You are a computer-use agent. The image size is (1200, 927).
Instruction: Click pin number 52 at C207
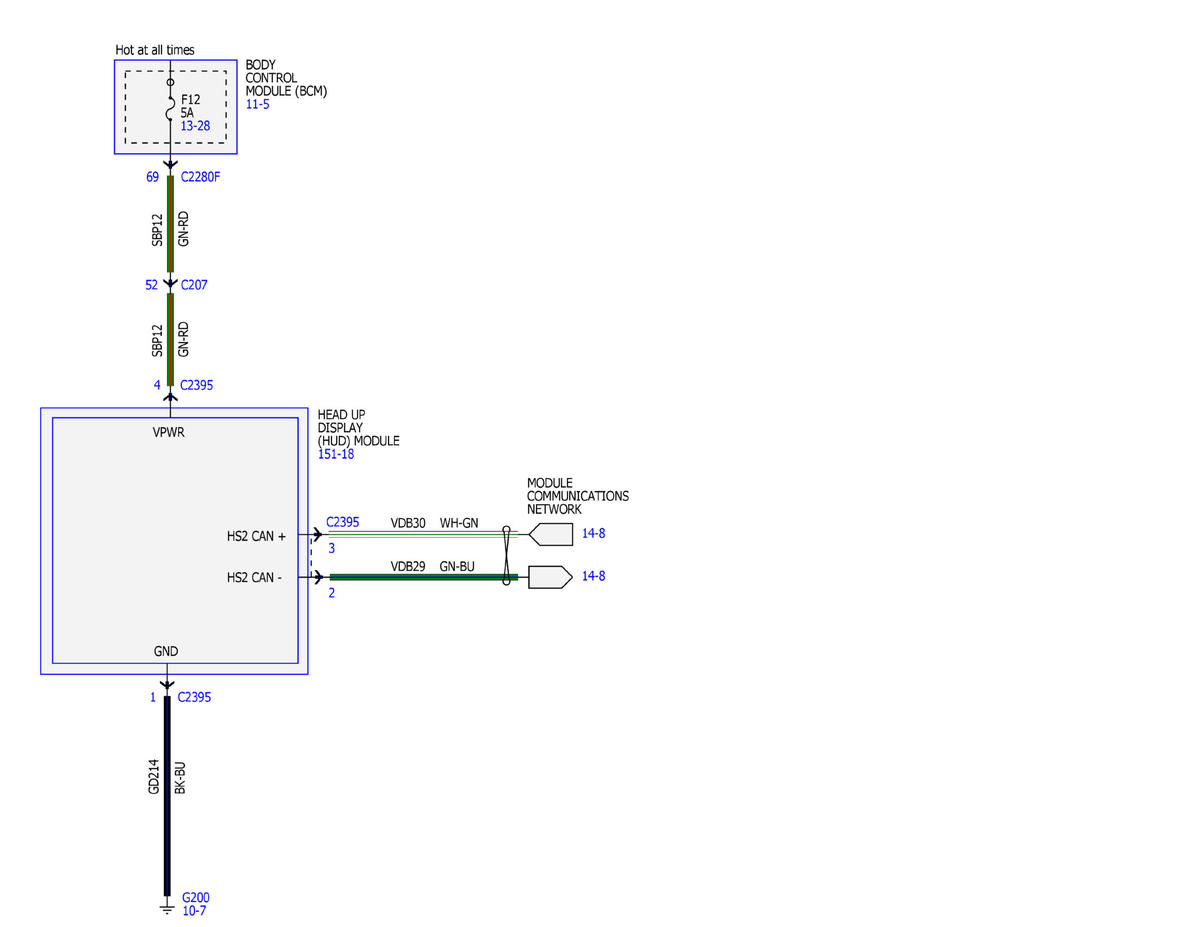coord(152,285)
